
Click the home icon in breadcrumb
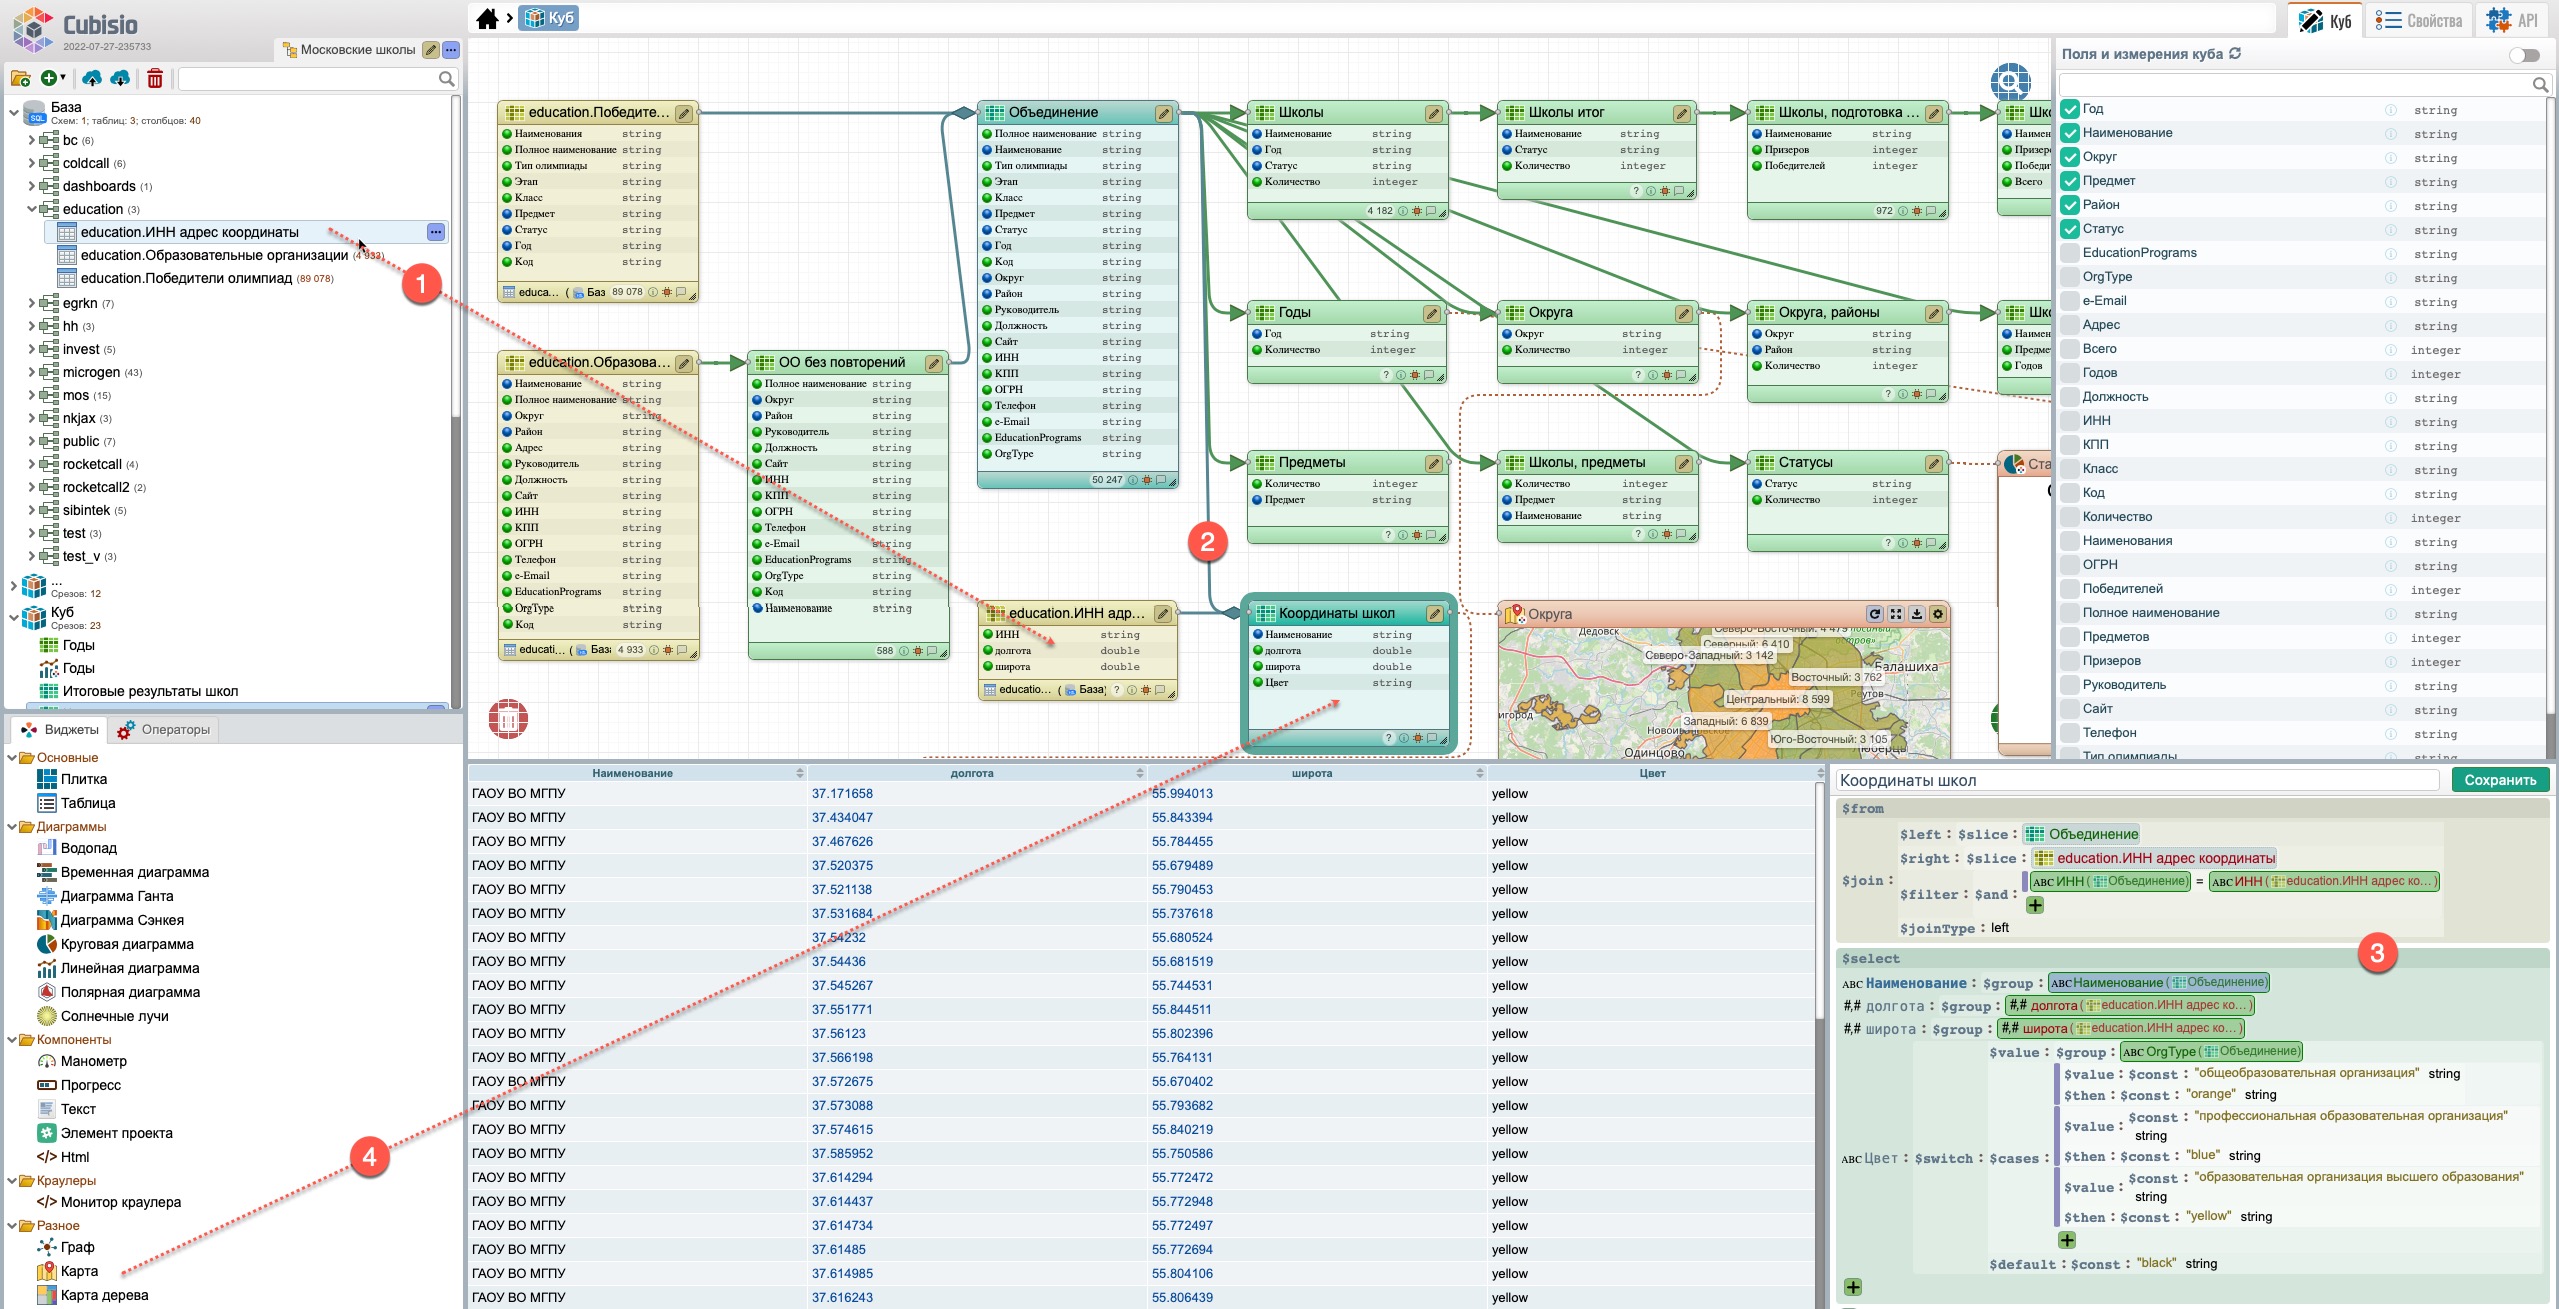tap(487, 18)
